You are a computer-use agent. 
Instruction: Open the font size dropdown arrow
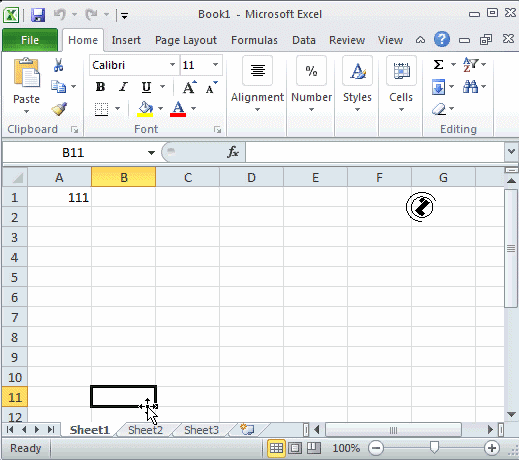pyautogui.click(x=215, y=65)
